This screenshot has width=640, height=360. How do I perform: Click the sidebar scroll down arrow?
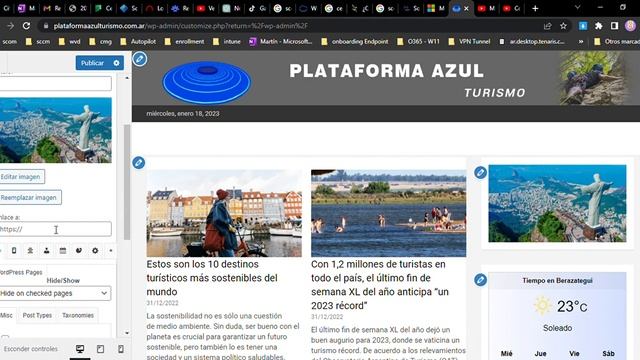[x=127, y=333]
